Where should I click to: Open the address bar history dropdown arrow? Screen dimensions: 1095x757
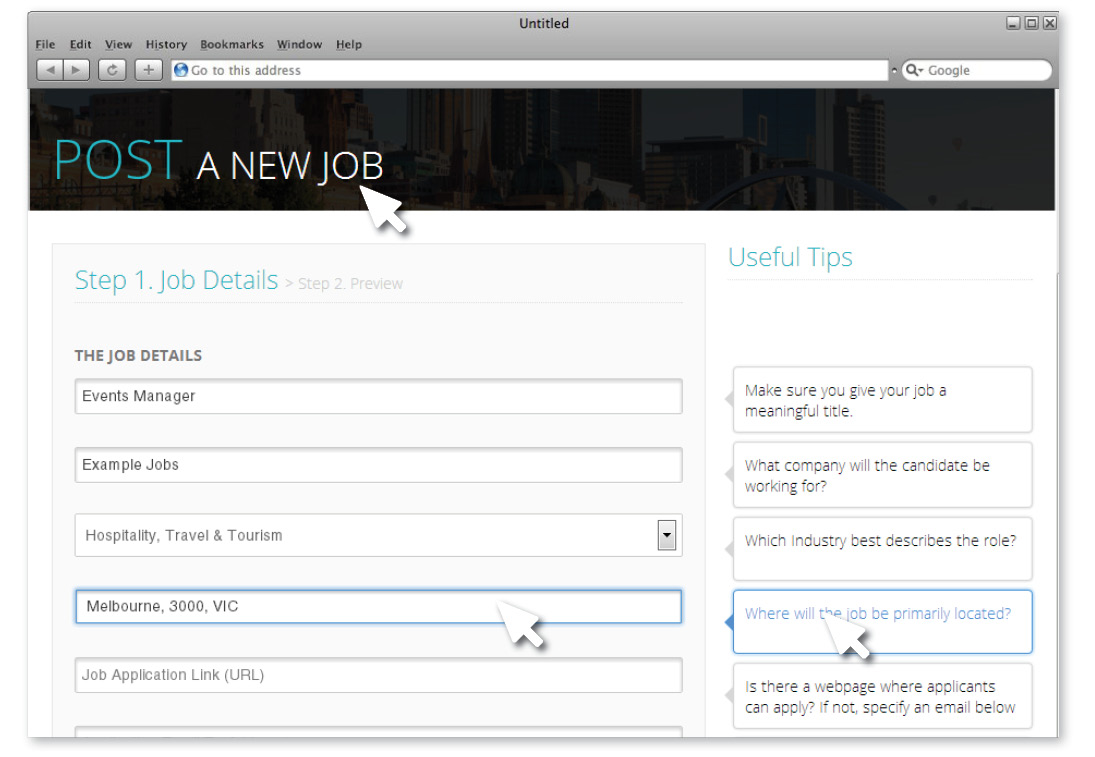pos(894,70)
